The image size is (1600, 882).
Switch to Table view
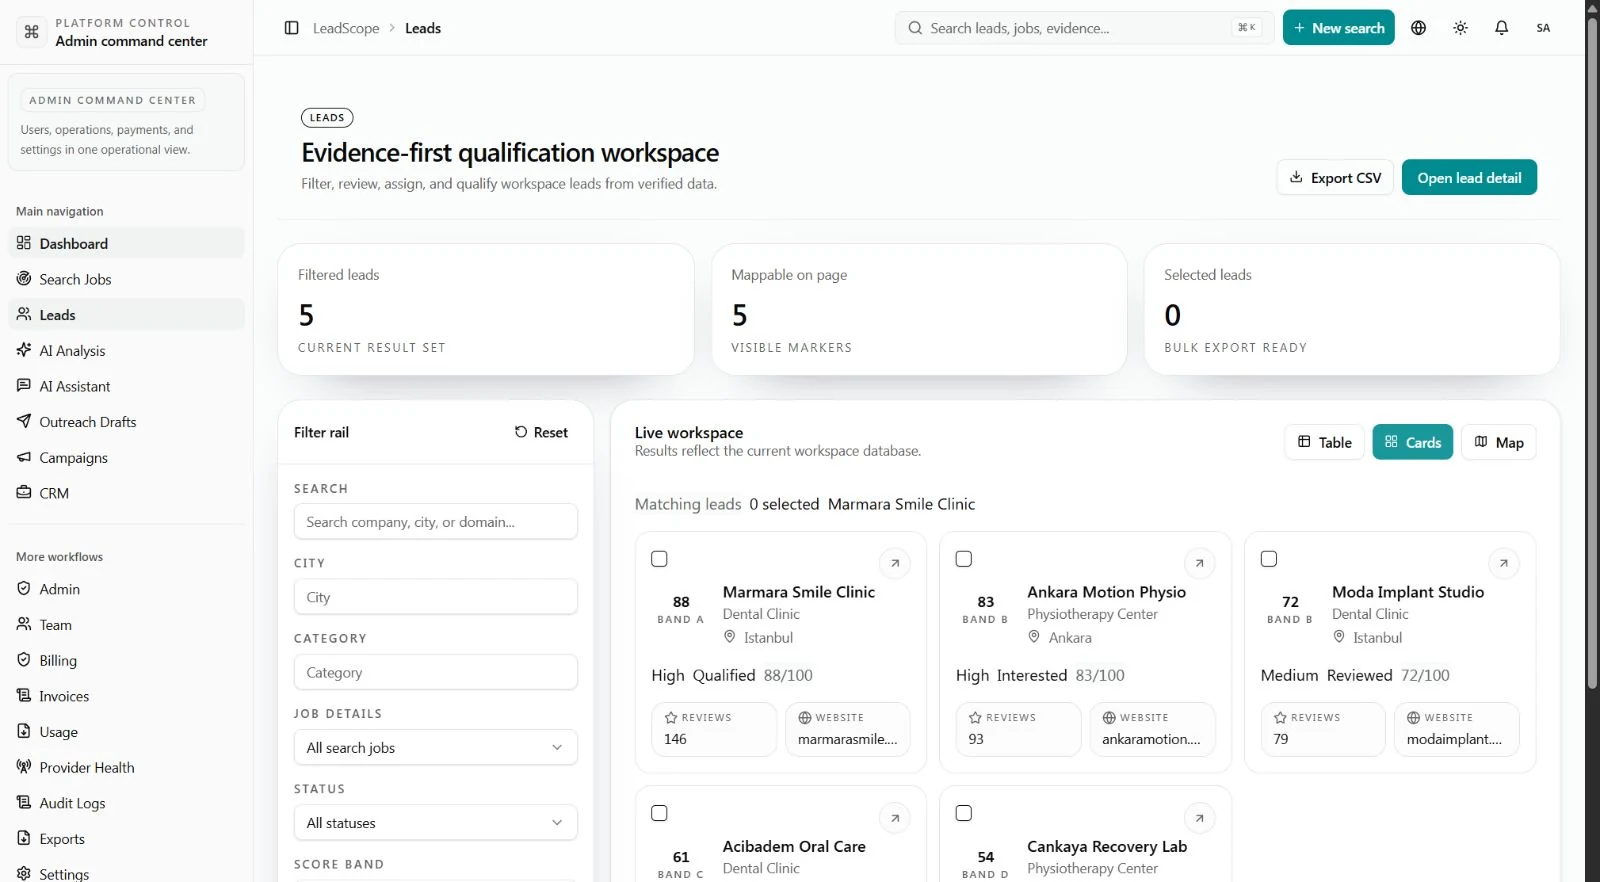(1324, 442)
